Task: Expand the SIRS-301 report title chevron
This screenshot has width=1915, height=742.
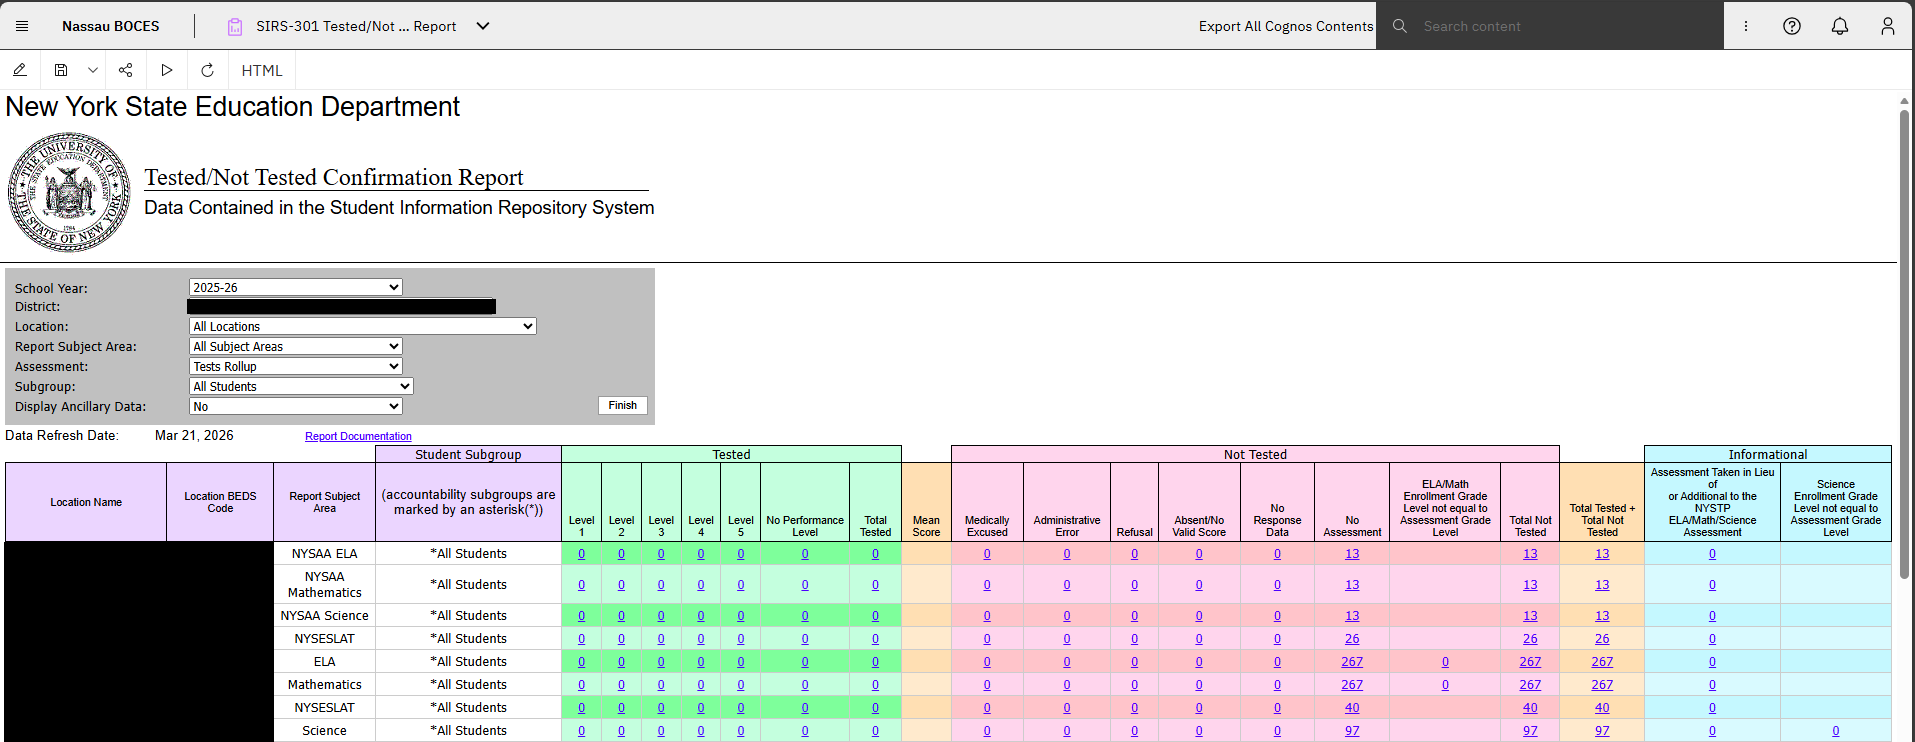Action: 483,26
